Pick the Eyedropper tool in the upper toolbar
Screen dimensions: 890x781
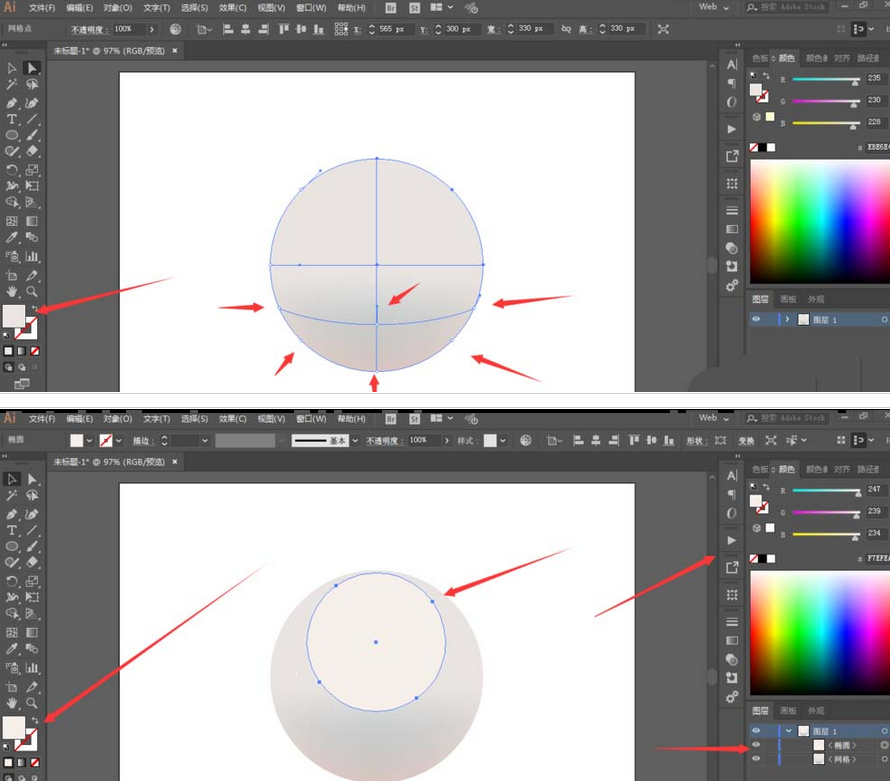pos(12,238)
